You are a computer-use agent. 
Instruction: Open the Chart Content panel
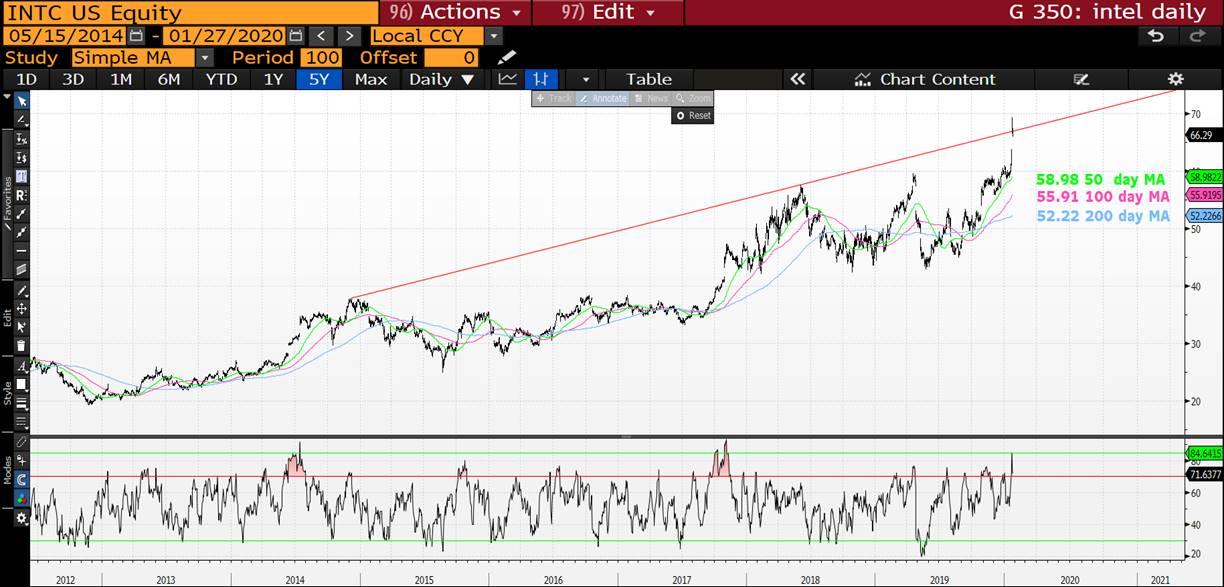[x=925, y=79]
